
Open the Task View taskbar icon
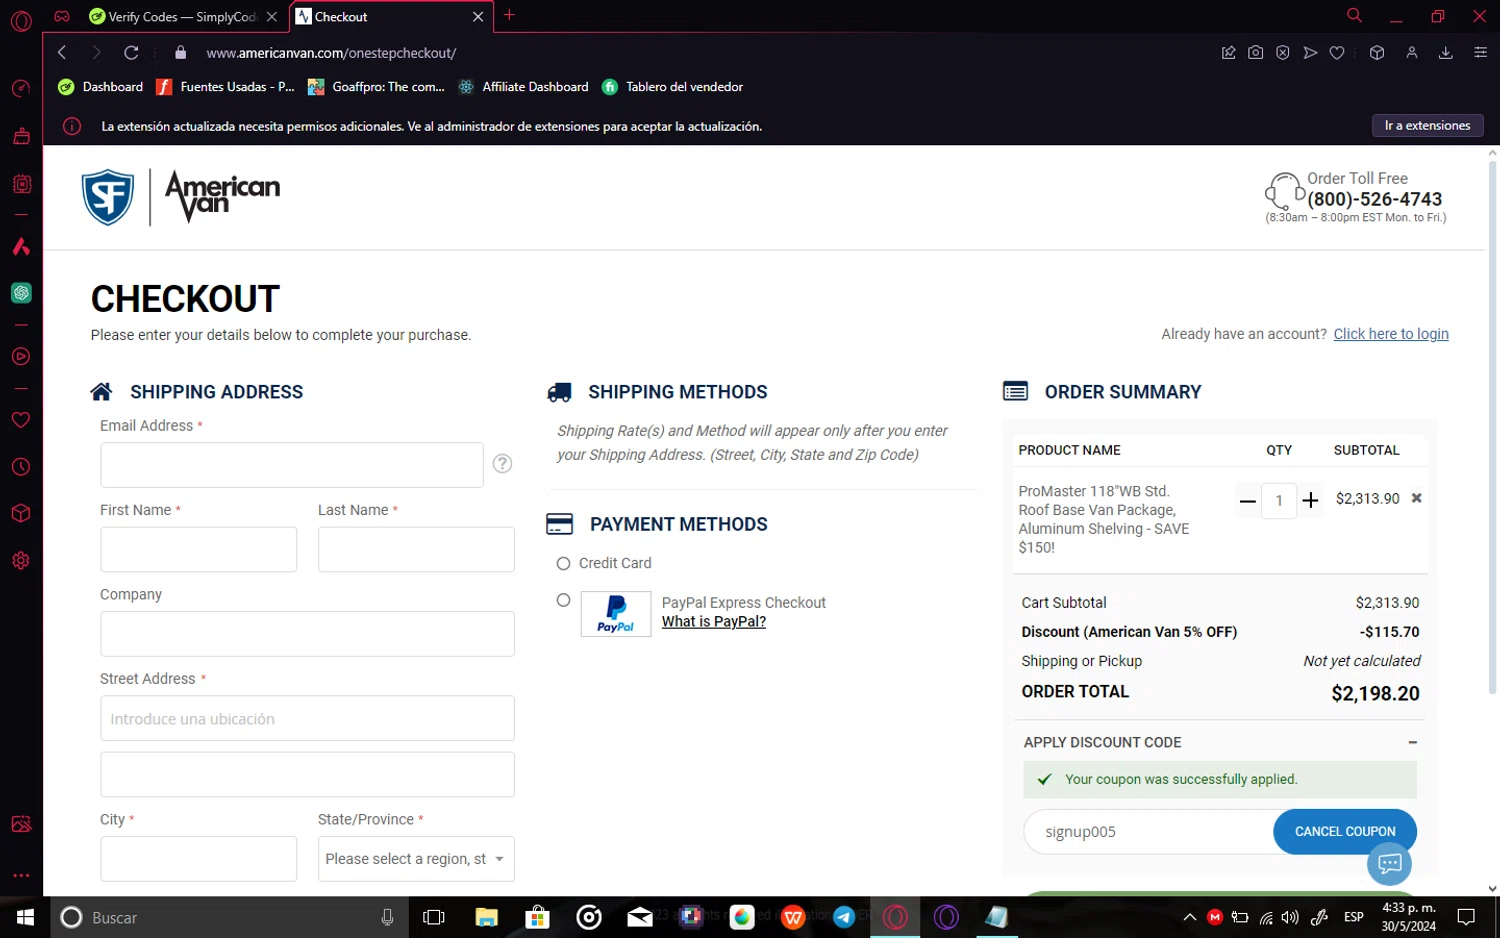point(434,917)
